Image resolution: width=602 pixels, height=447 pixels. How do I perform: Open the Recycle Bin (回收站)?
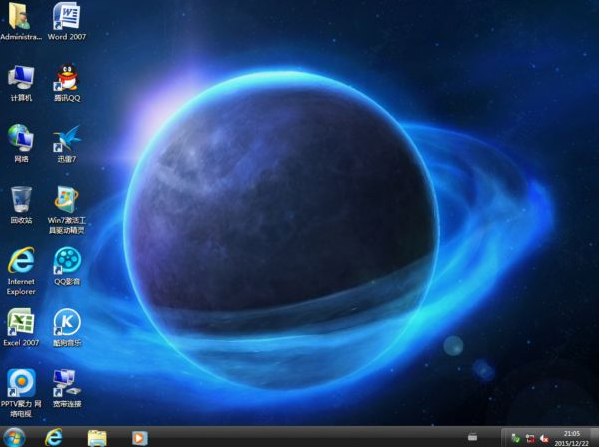[x=21, y=198]
